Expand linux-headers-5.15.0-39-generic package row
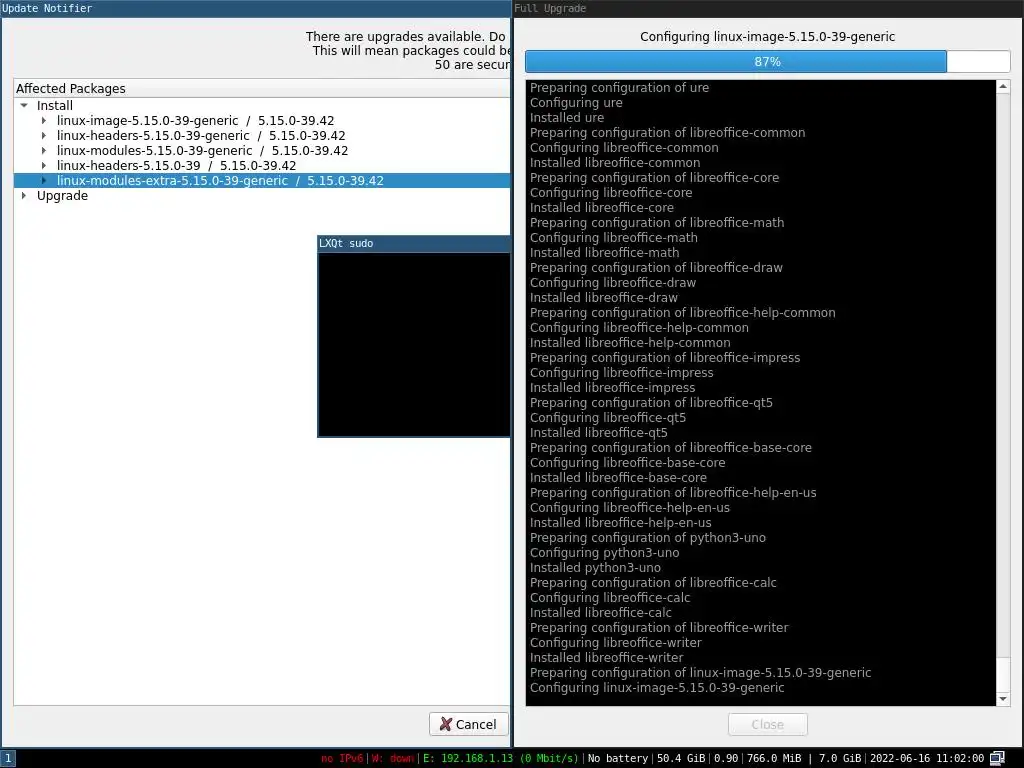Screen dimensions: 1024x768 [x=44, y=135]
